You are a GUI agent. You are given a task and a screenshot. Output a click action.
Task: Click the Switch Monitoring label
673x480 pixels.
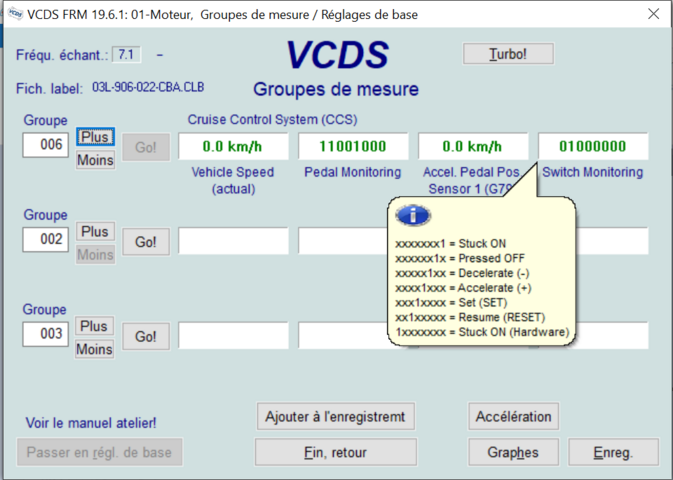click(593, 172)
